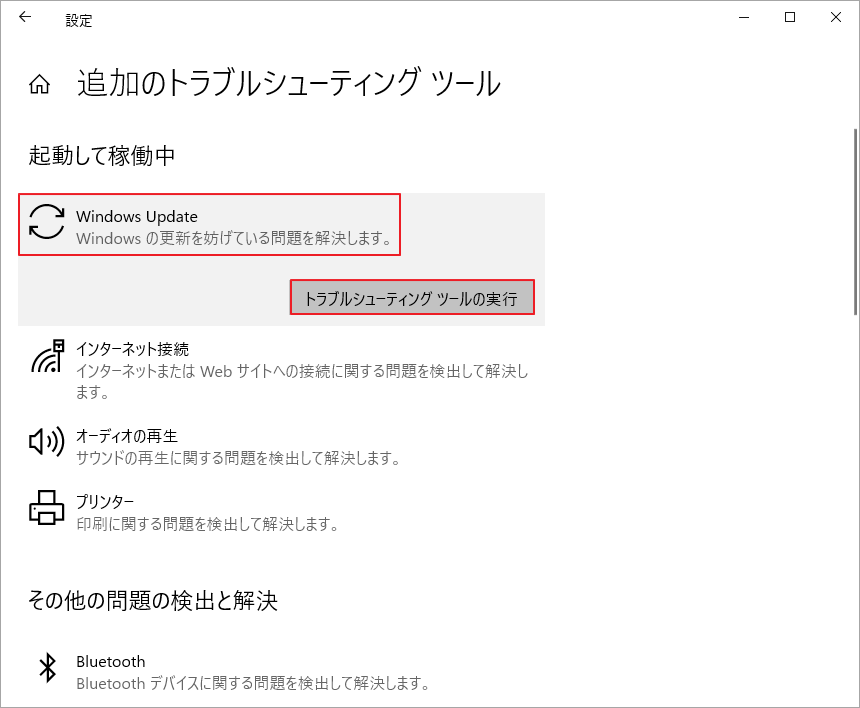
Task: Go back with the arrow icon
Action: 25,17
